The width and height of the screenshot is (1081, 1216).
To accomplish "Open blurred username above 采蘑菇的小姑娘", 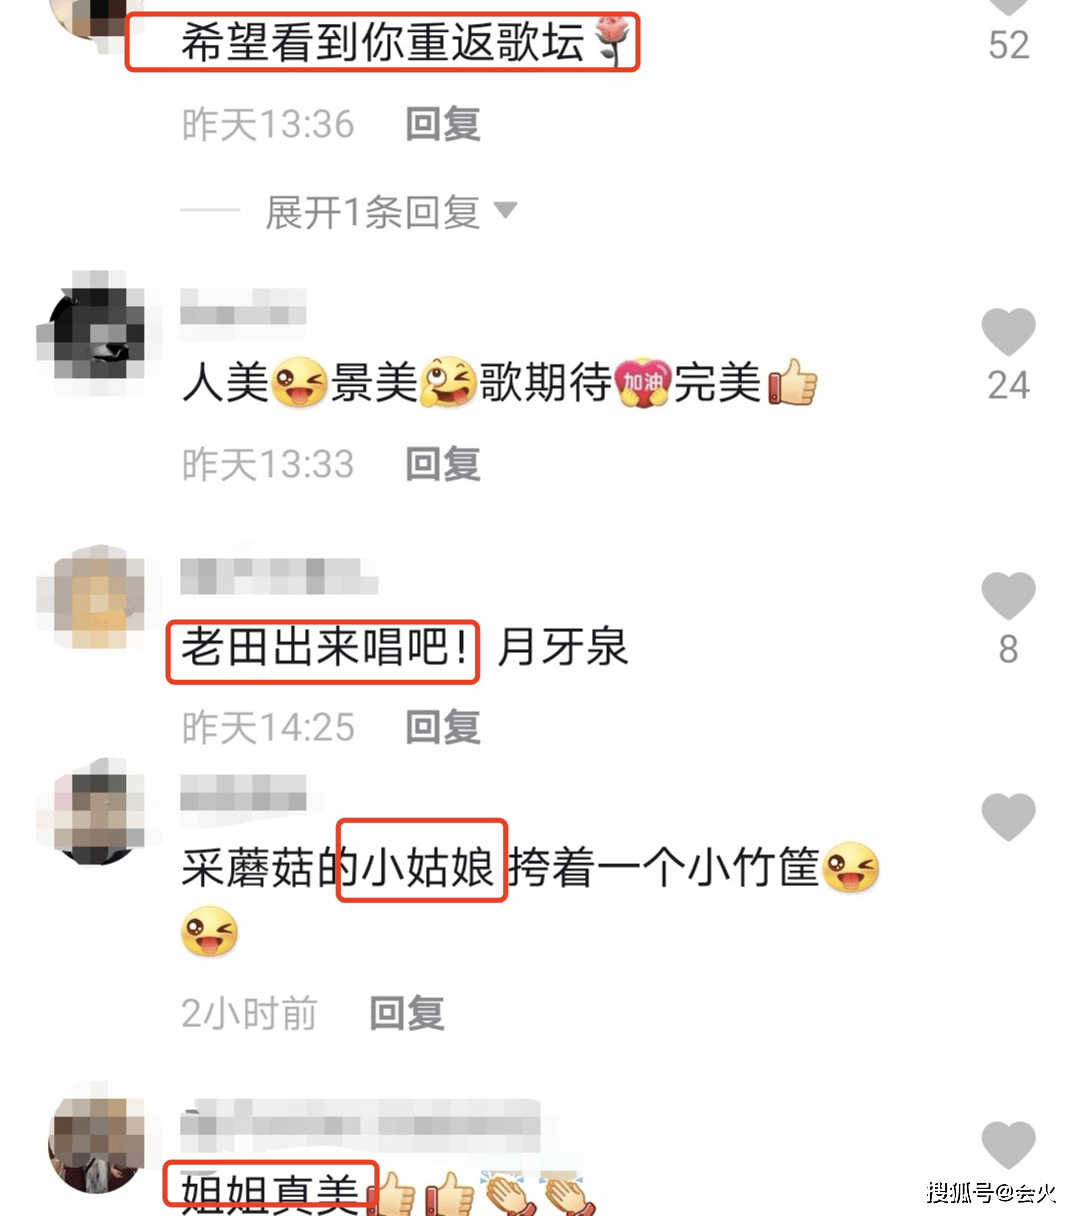I will click(243, 792).
